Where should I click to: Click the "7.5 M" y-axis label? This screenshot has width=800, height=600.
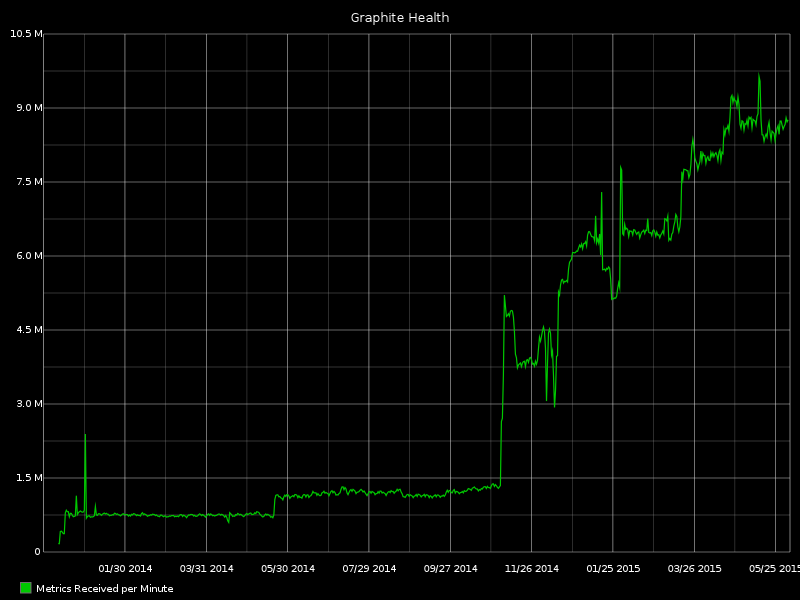coord(30,182)
